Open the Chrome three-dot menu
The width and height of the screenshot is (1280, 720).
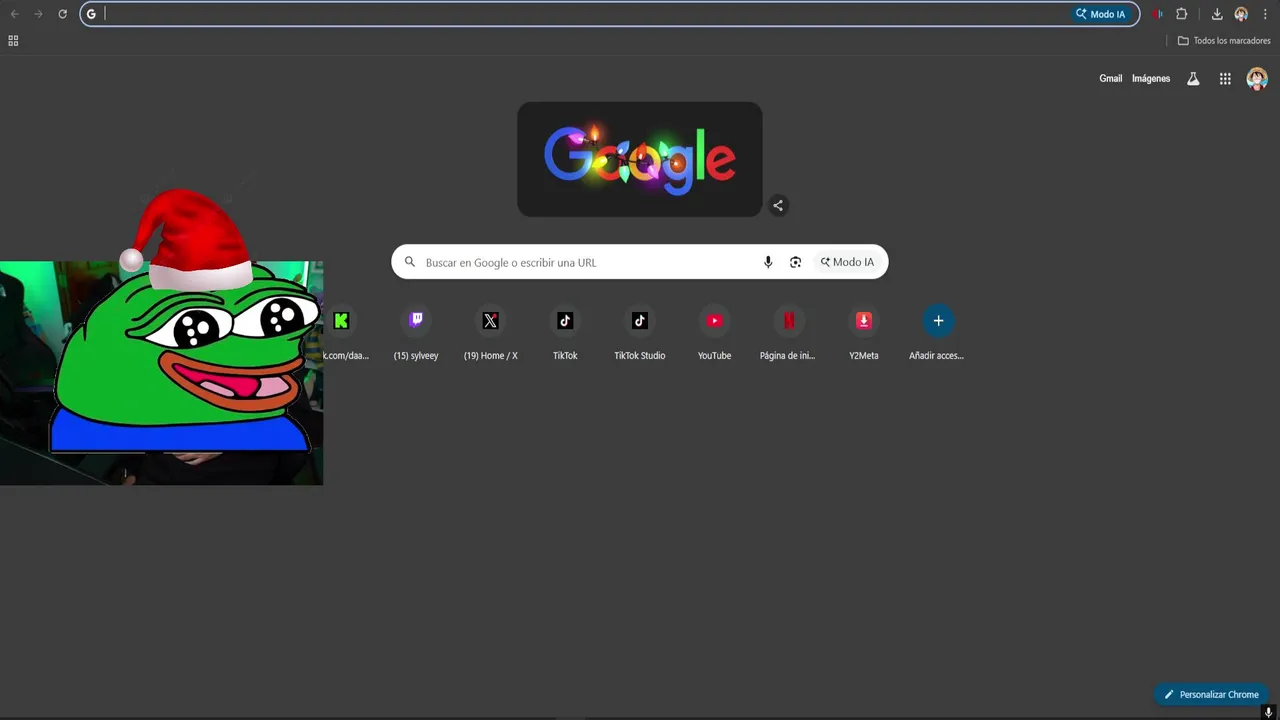point(1265,14)
